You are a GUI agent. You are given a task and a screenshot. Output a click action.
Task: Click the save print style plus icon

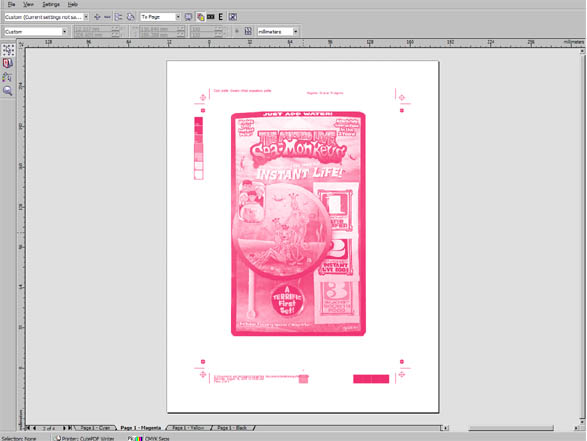click(97, 17)
